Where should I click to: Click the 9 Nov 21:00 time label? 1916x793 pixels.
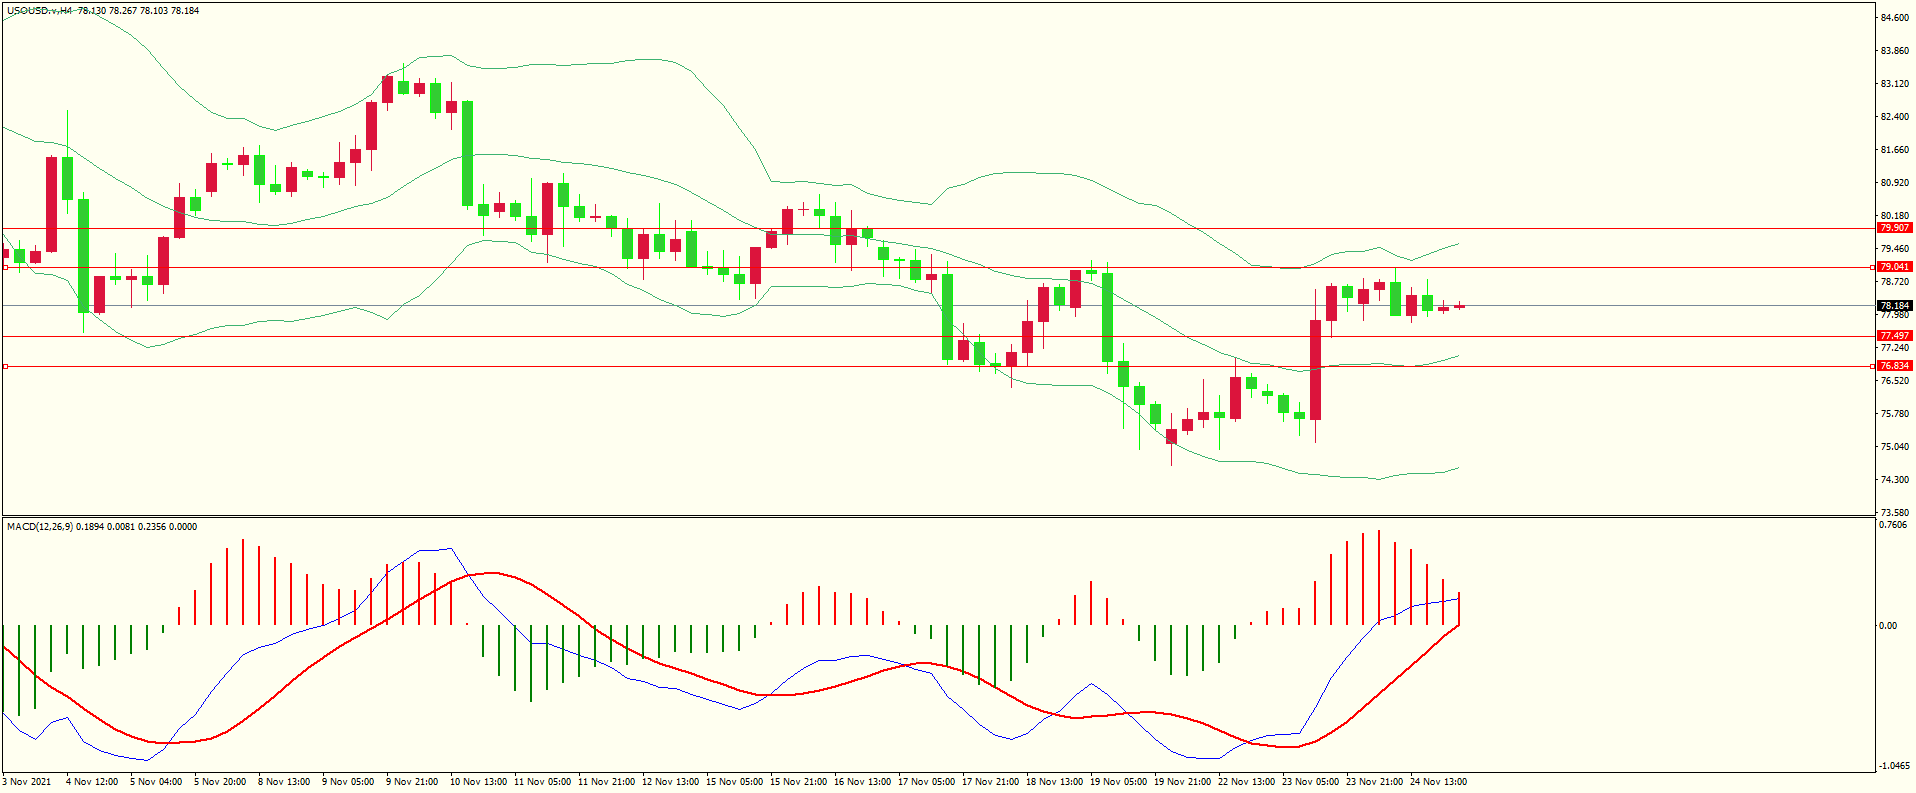(412, 782)
